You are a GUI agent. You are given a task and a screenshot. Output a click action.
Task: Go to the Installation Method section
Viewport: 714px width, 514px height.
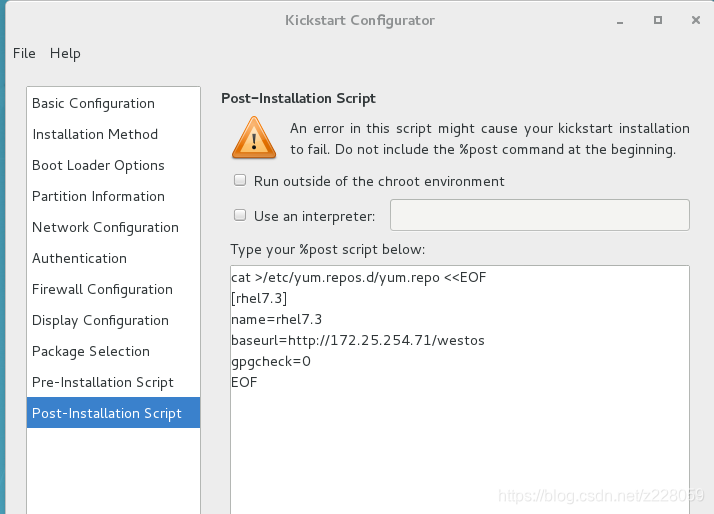pyautogui.click(x=95, y=134)
